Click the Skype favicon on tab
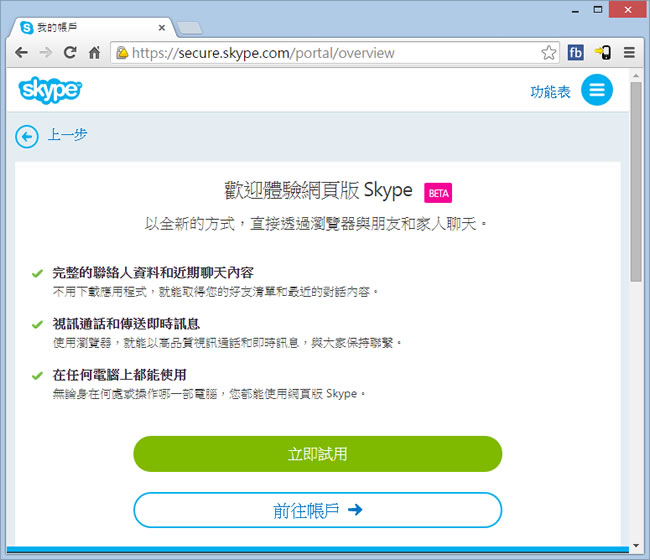 click(x=27, y=28)
